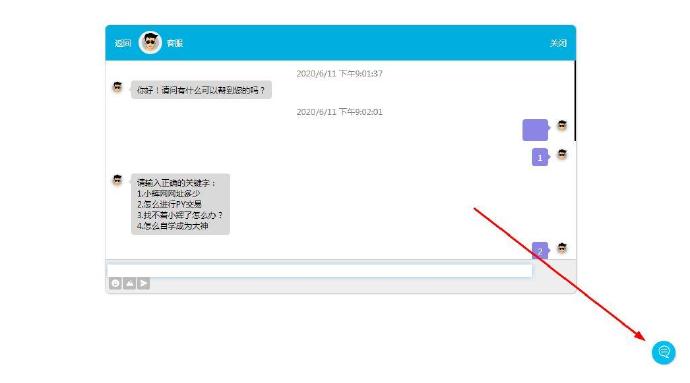Click the avatar beside the blank purple bubble
Image resolution: width=690 pixels, height=383 pixels.
(562, 125)
